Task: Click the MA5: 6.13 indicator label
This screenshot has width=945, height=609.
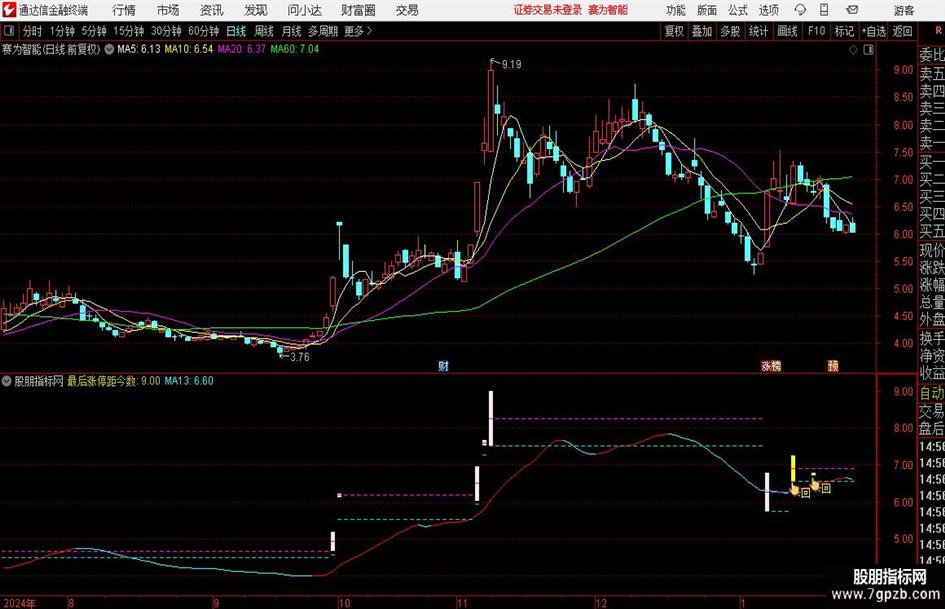Action: (x=139, y=49)
